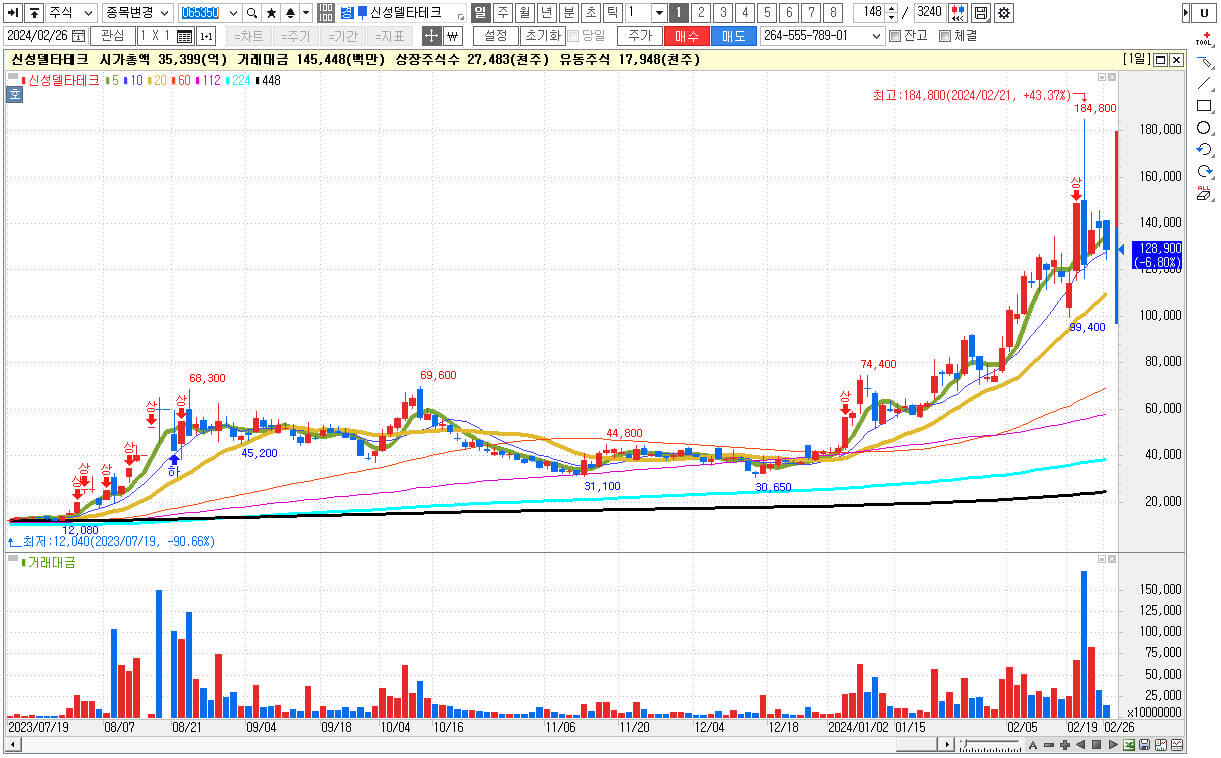Select the line drawing tool
This screenshot has width=1221, height=758.
1205,84
